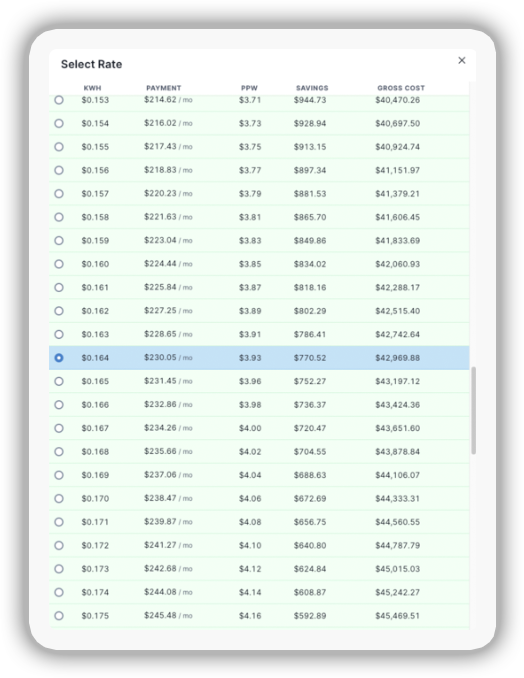Click the $42,060.93 gross cost value

397,264
